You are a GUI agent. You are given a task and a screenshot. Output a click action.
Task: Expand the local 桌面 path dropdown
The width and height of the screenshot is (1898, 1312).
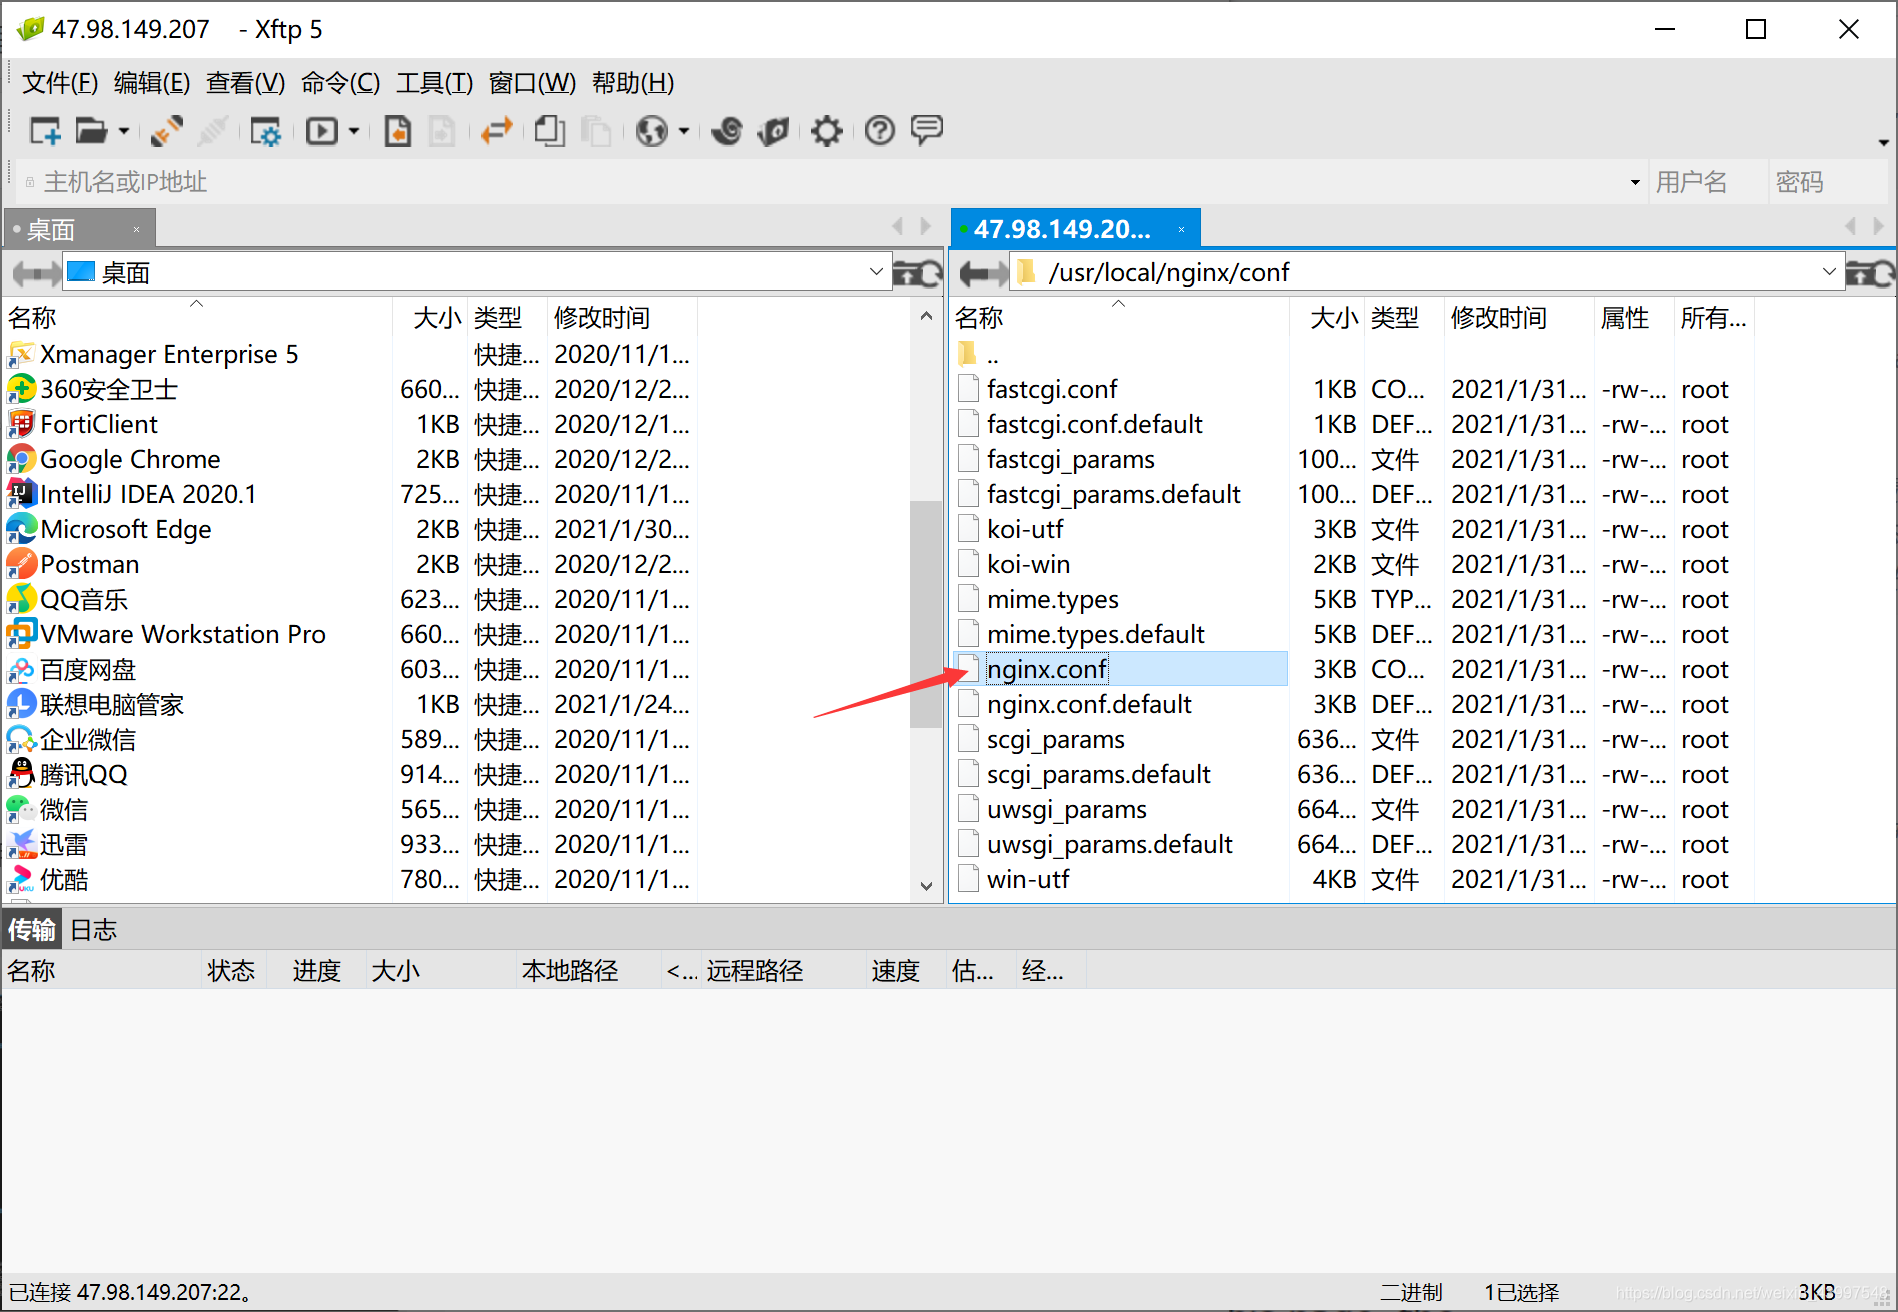(x=876, y=272)
